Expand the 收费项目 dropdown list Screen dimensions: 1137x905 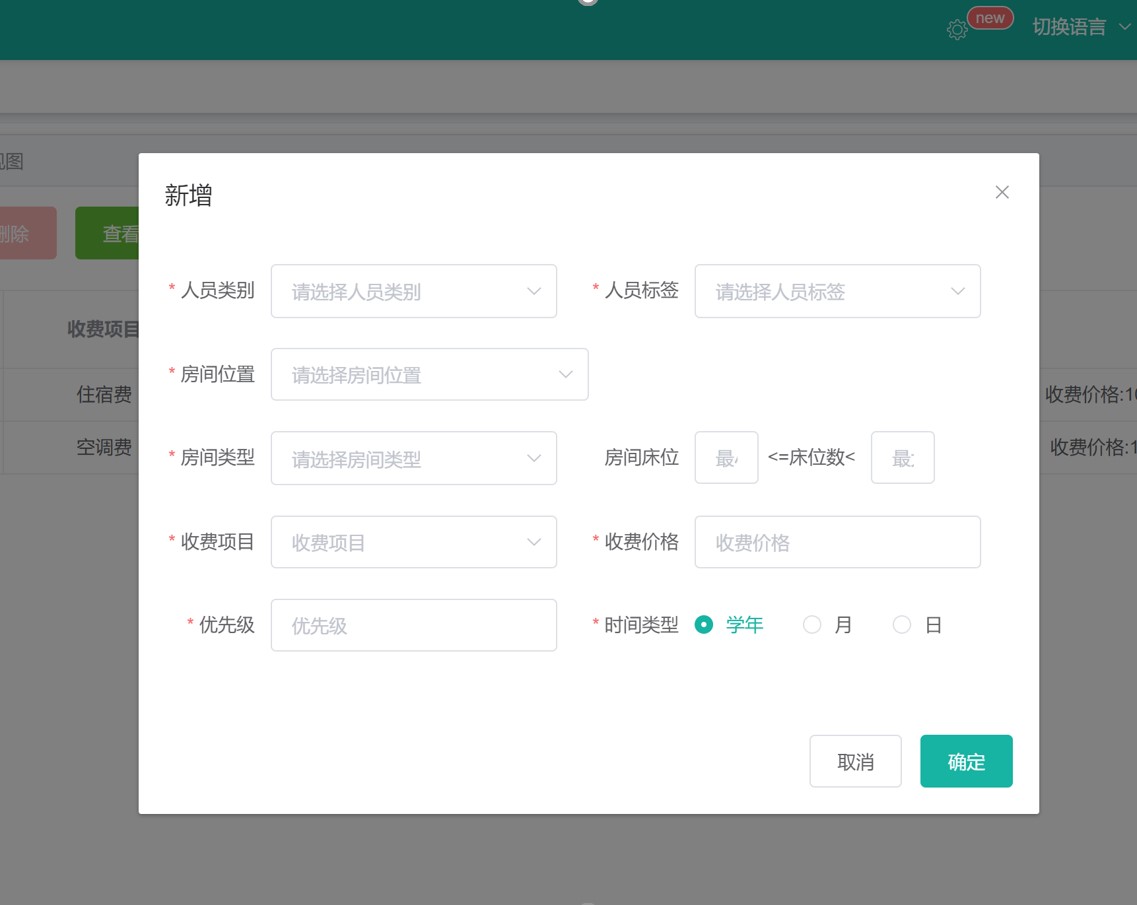(x=413, y=542)
